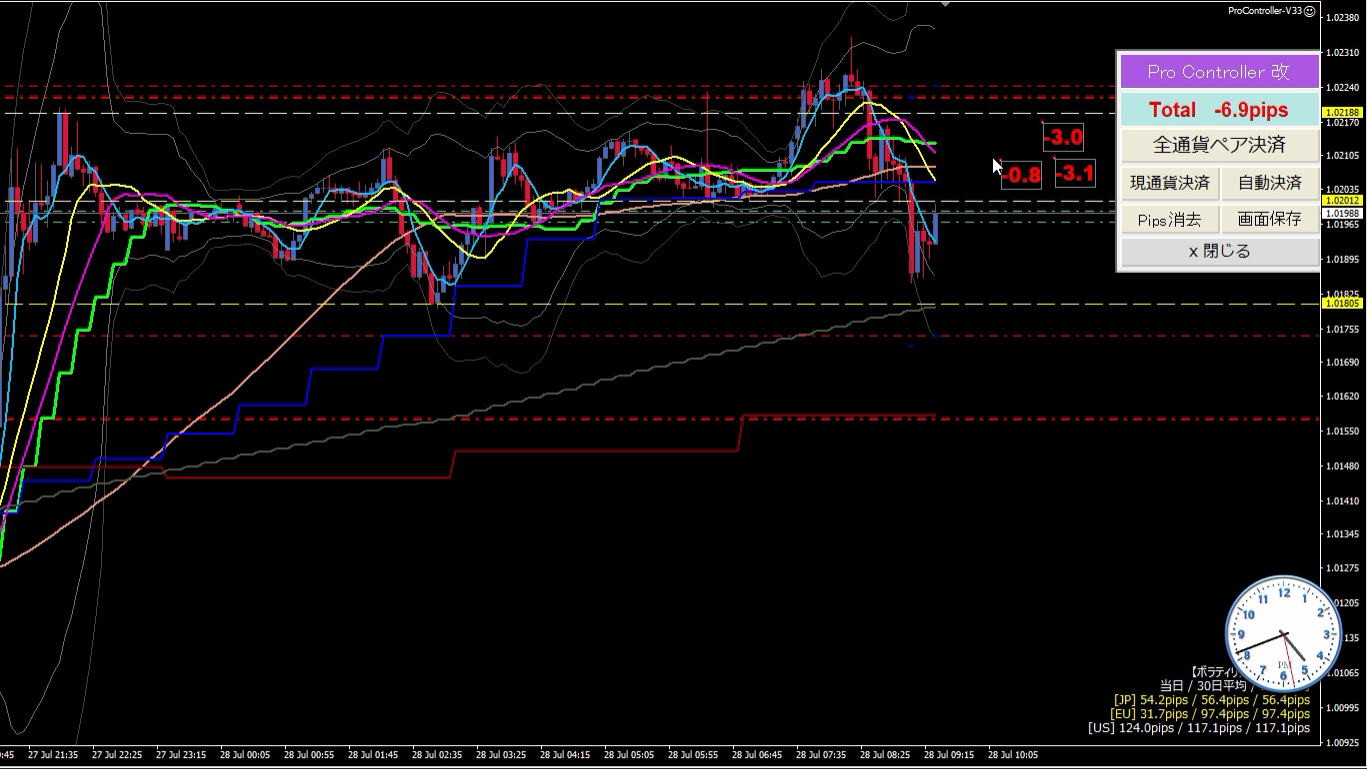This screenshot has width=1367, height=769.
Task: Click the 1.02310 price scale label
Action: point(1342,52)
